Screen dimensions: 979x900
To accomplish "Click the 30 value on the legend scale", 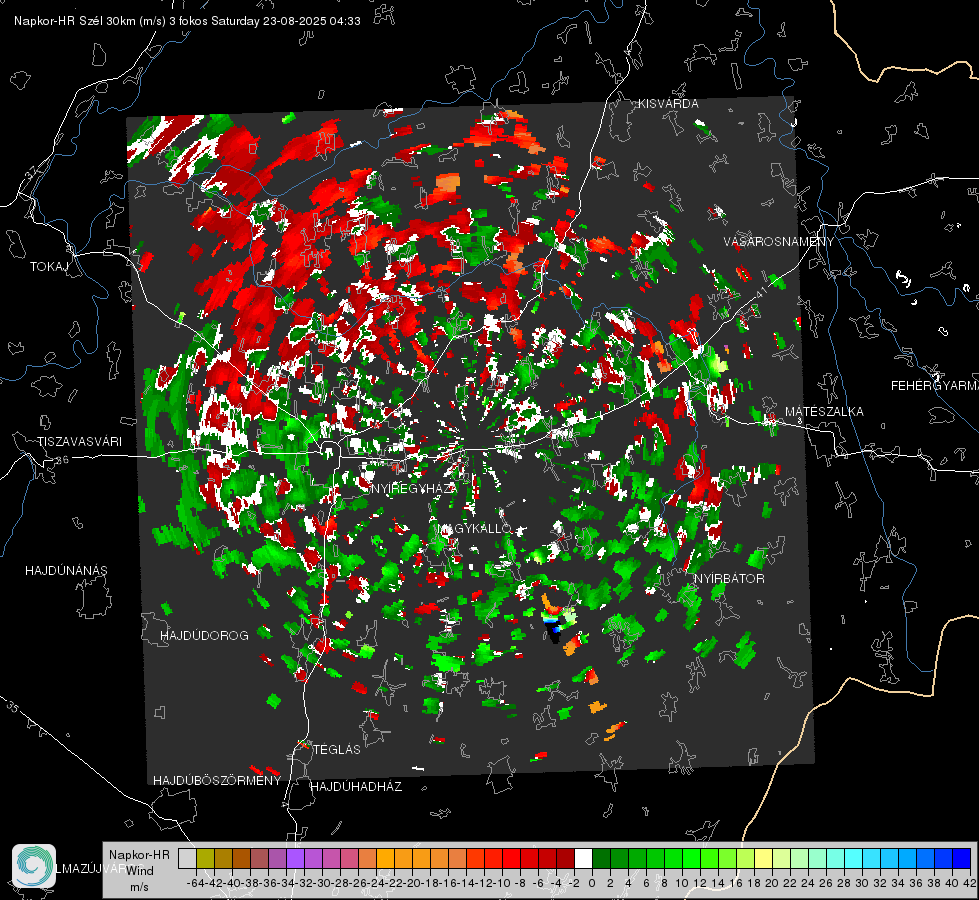I will [x=862, y=883].
